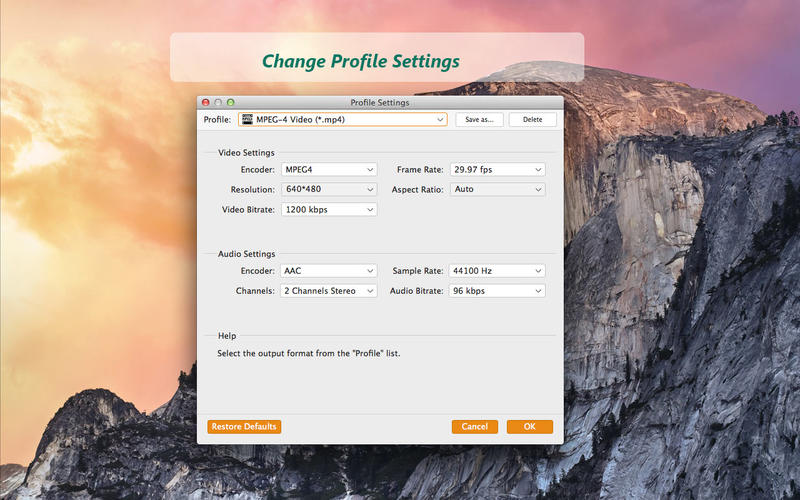Zoom the Profile Settings window with green button
Viewport: 800px width, 500px height.
[231, 103]
